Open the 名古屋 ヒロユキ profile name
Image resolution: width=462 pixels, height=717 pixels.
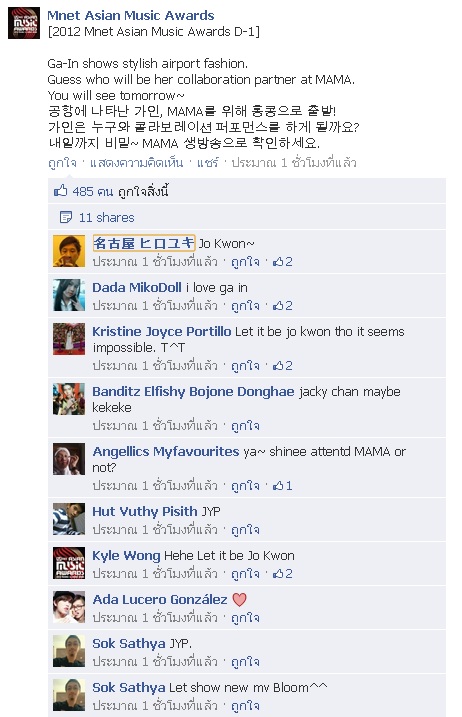point(144,243)
